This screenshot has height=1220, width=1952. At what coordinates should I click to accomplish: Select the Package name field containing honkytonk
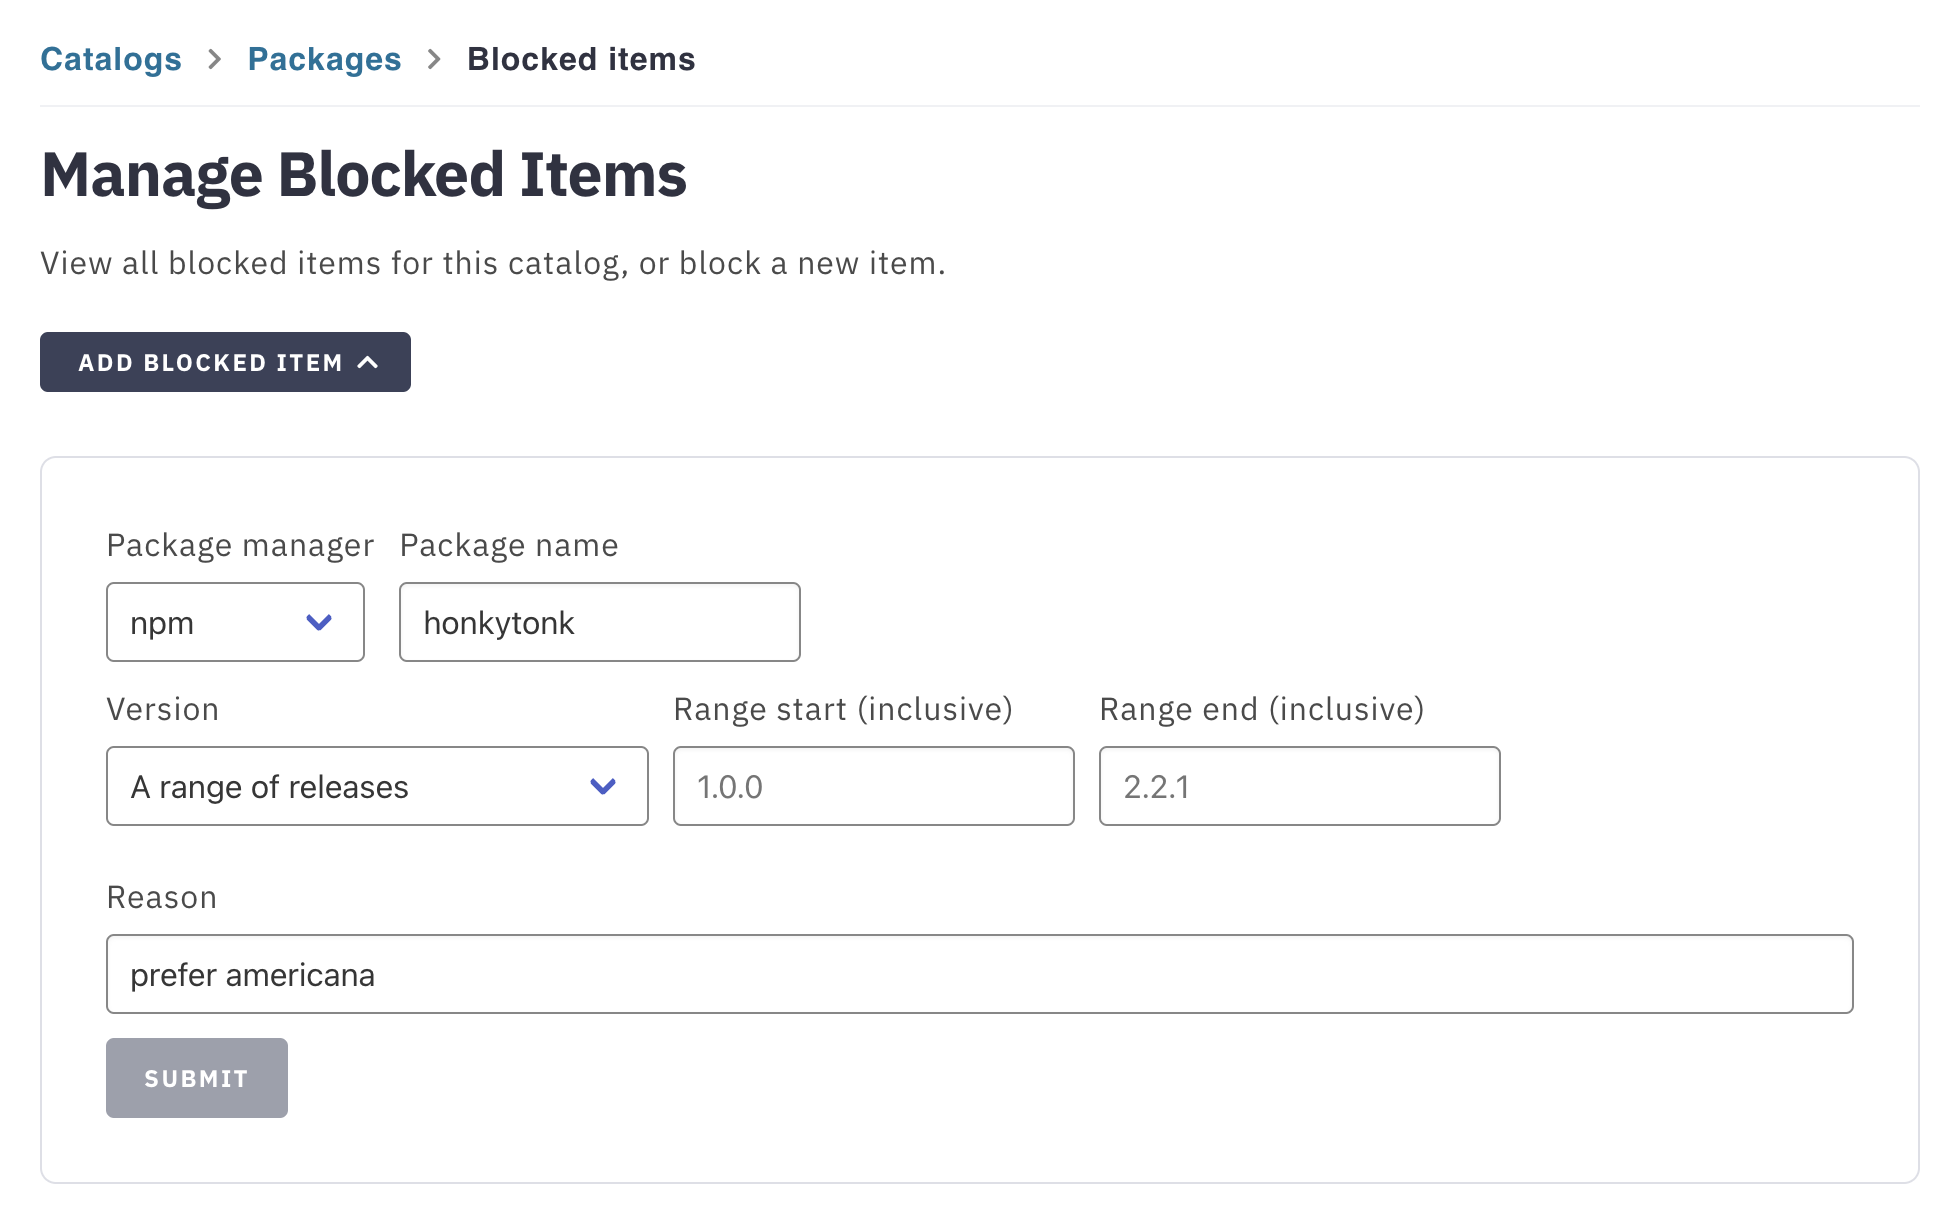point(599,622)
